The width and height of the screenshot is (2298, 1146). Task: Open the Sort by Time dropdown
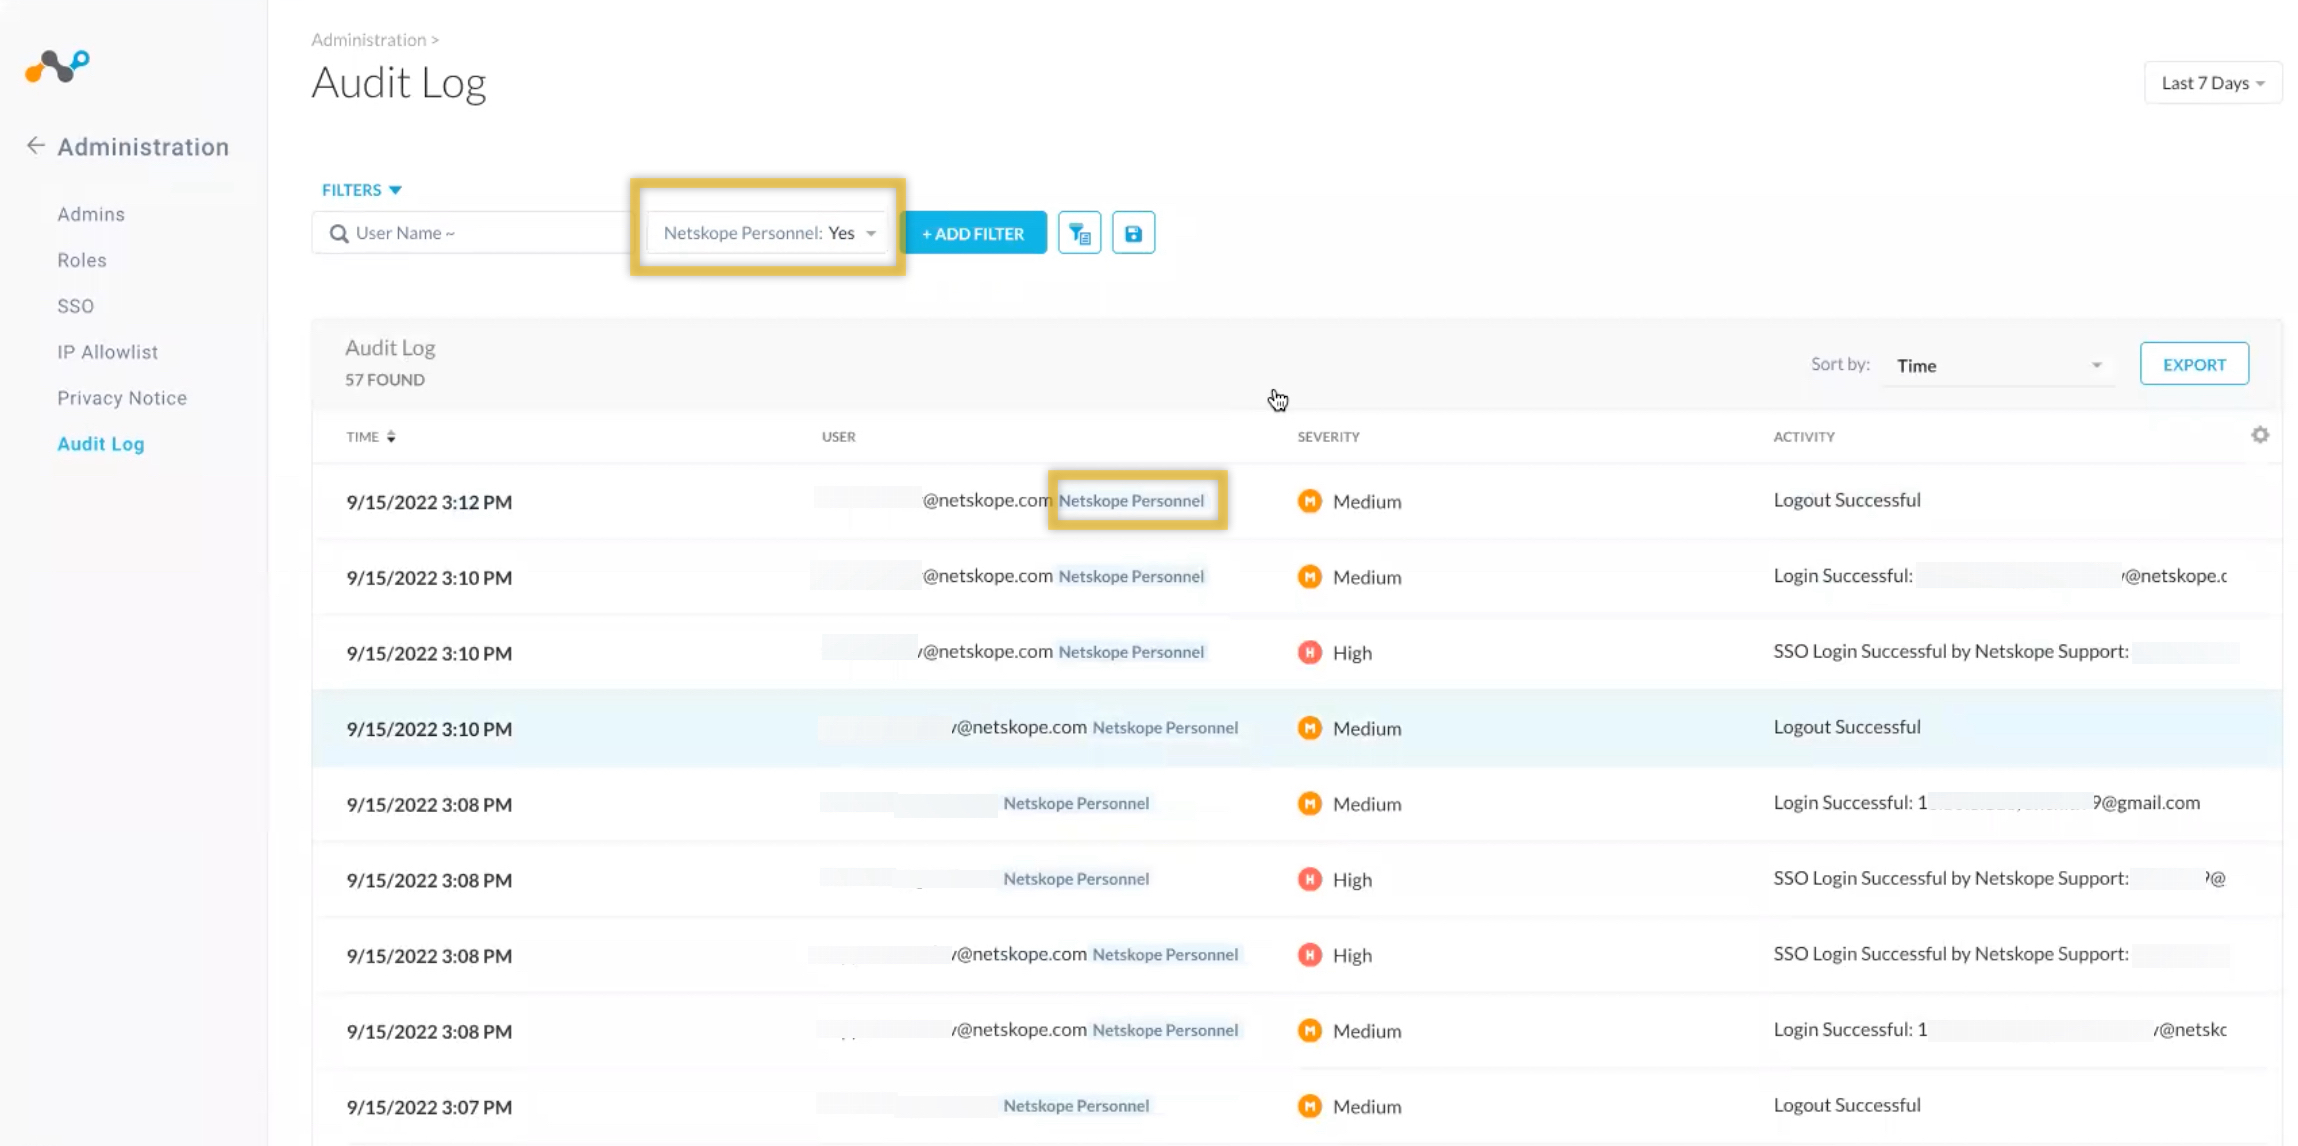coord(1998,365)
